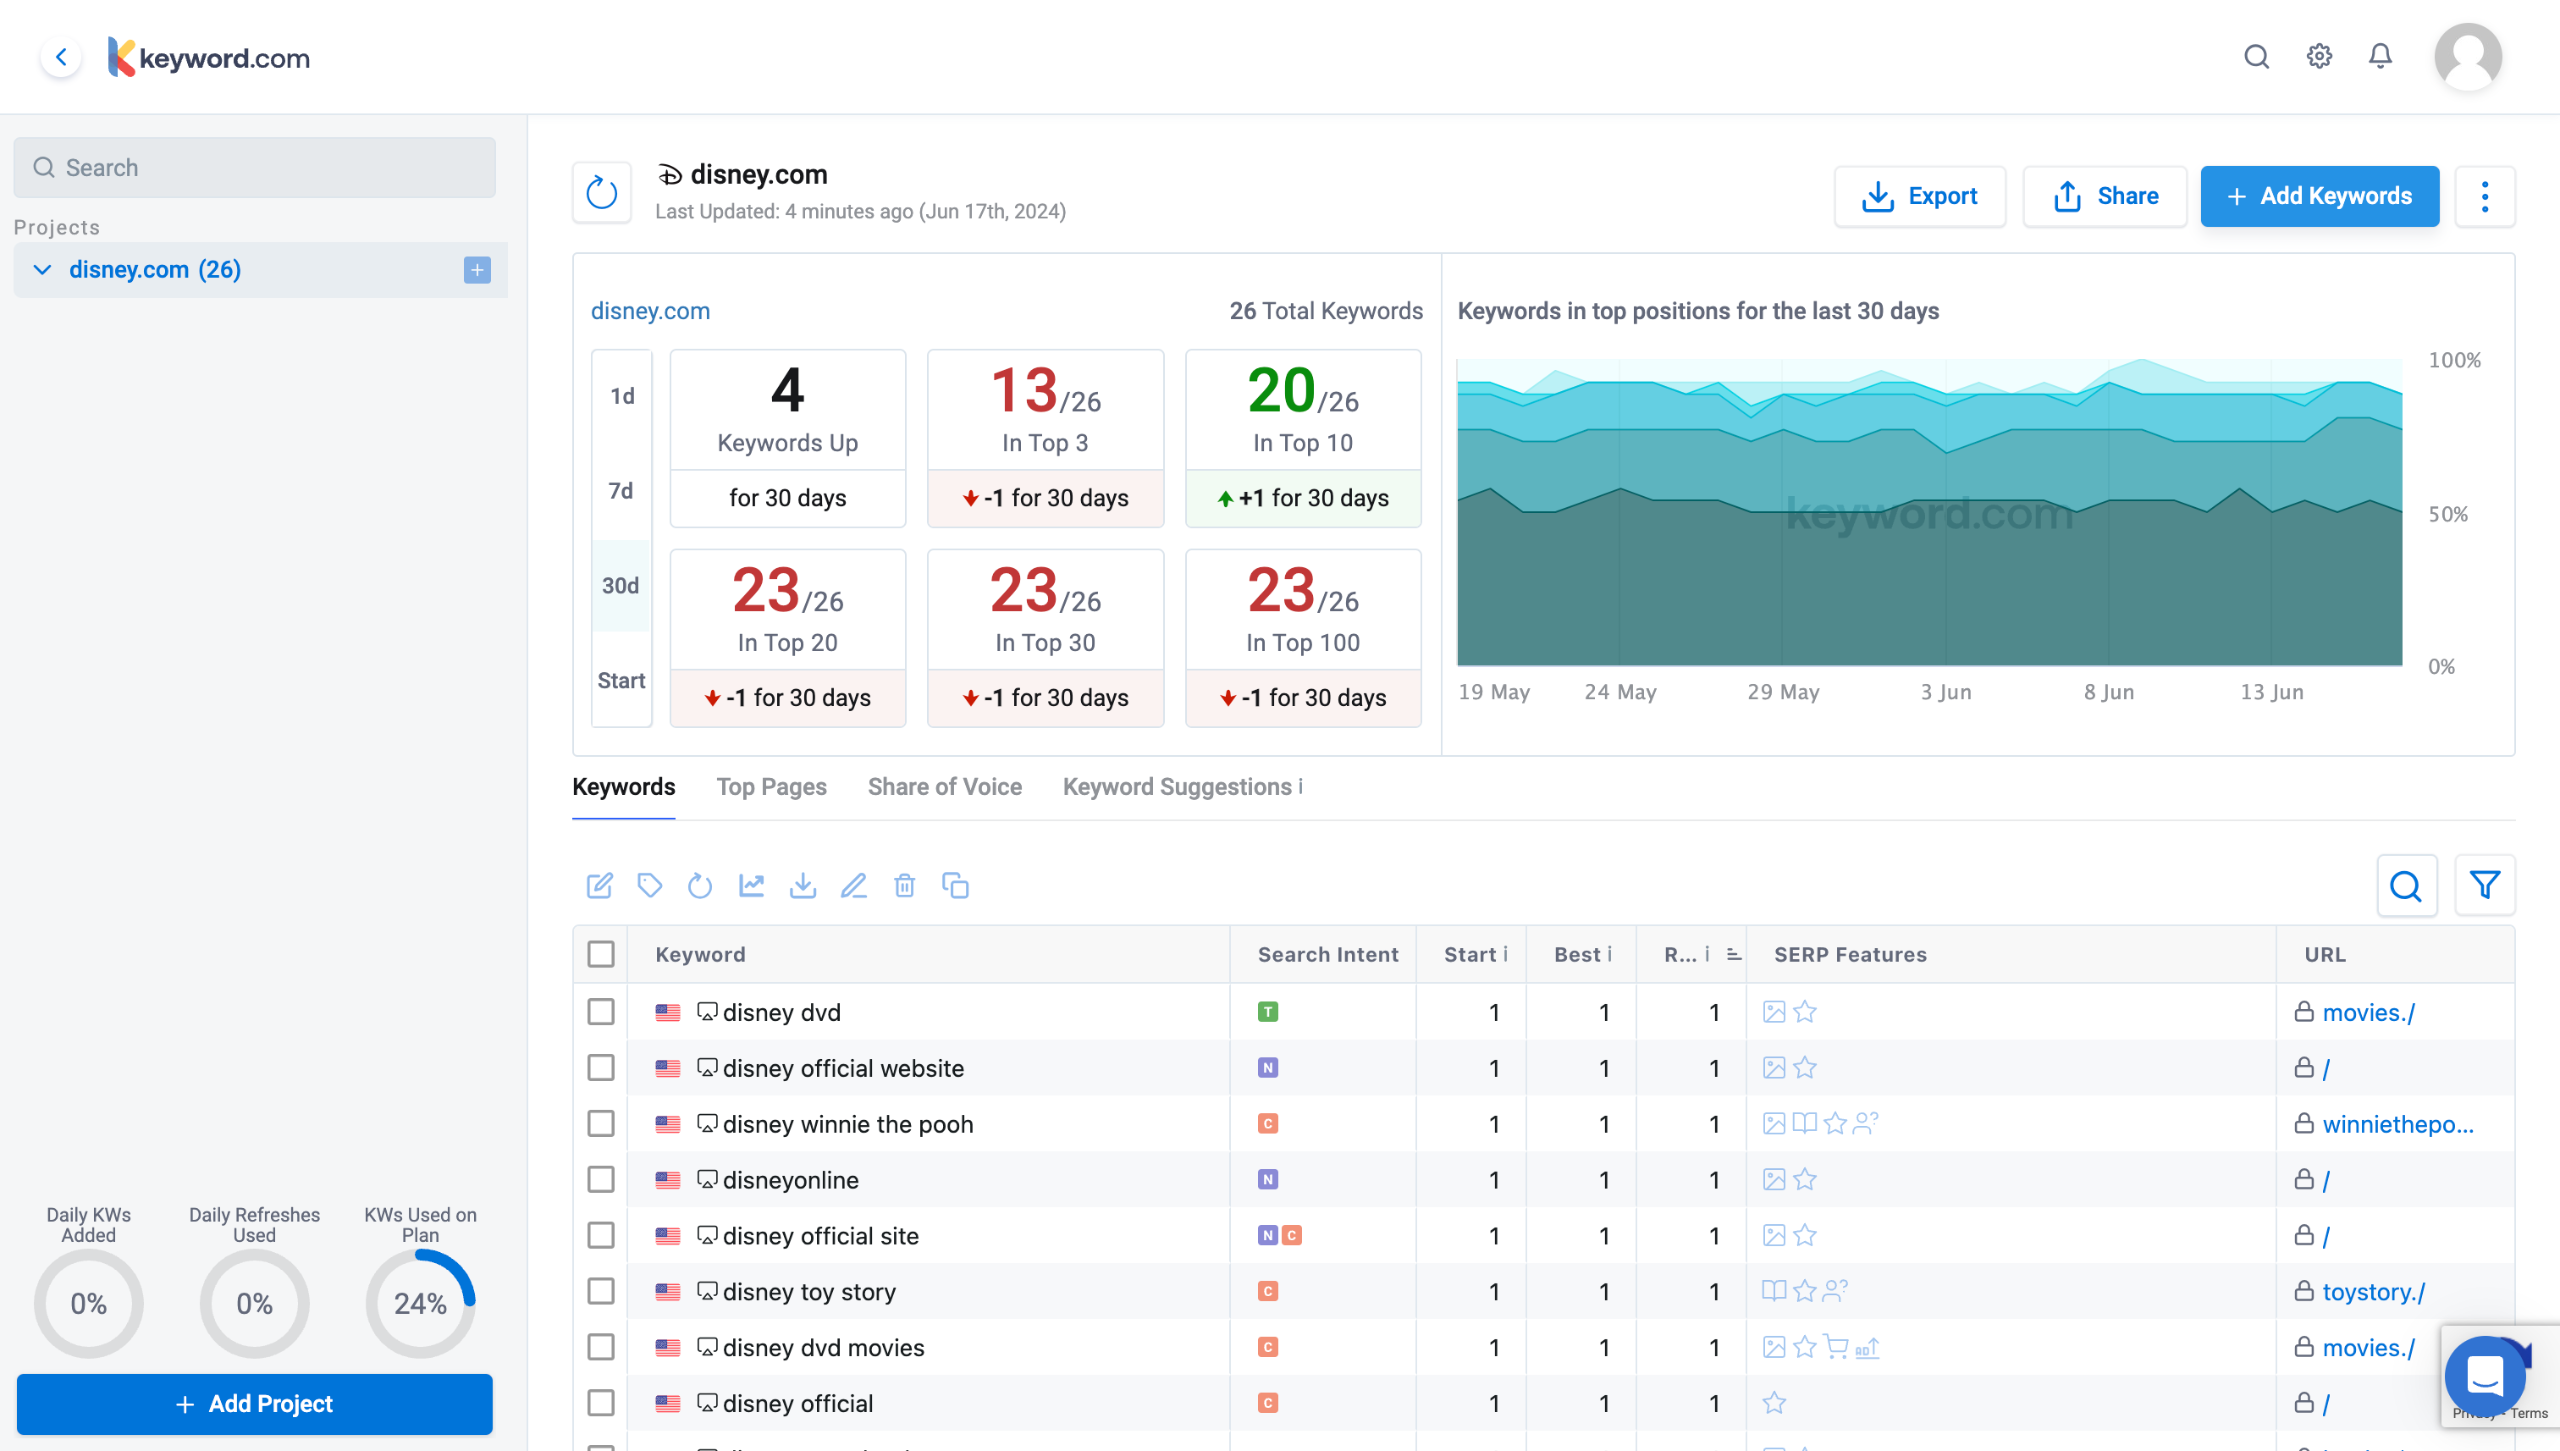
Task: Collapse the disney.com project chevron
Action: 42,270
